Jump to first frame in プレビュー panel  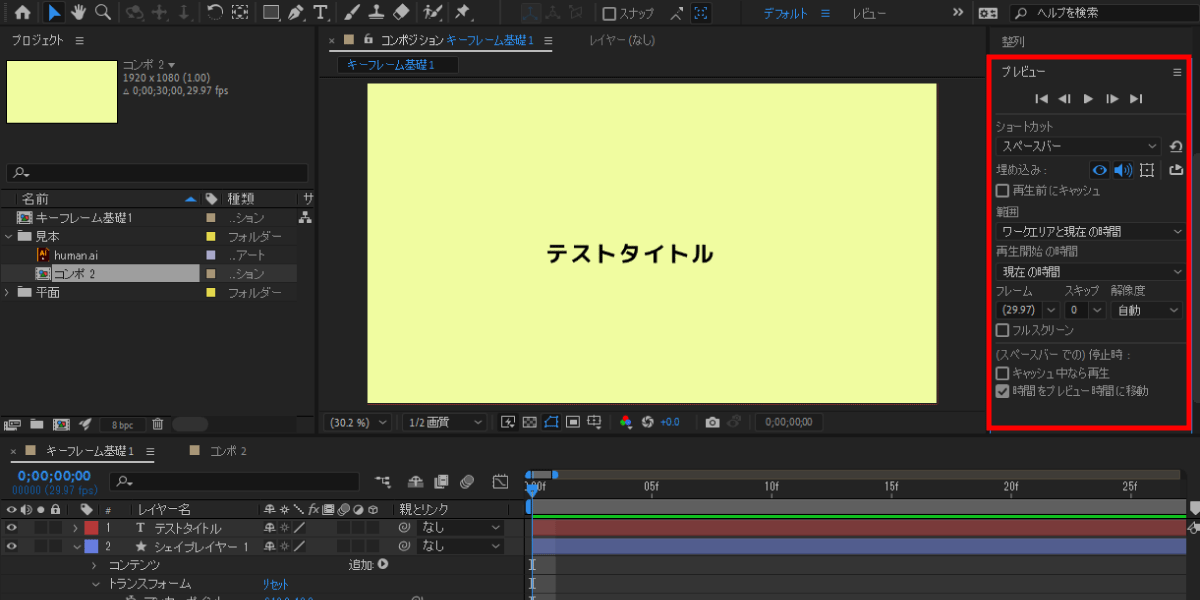click(x=1041, y=98)
